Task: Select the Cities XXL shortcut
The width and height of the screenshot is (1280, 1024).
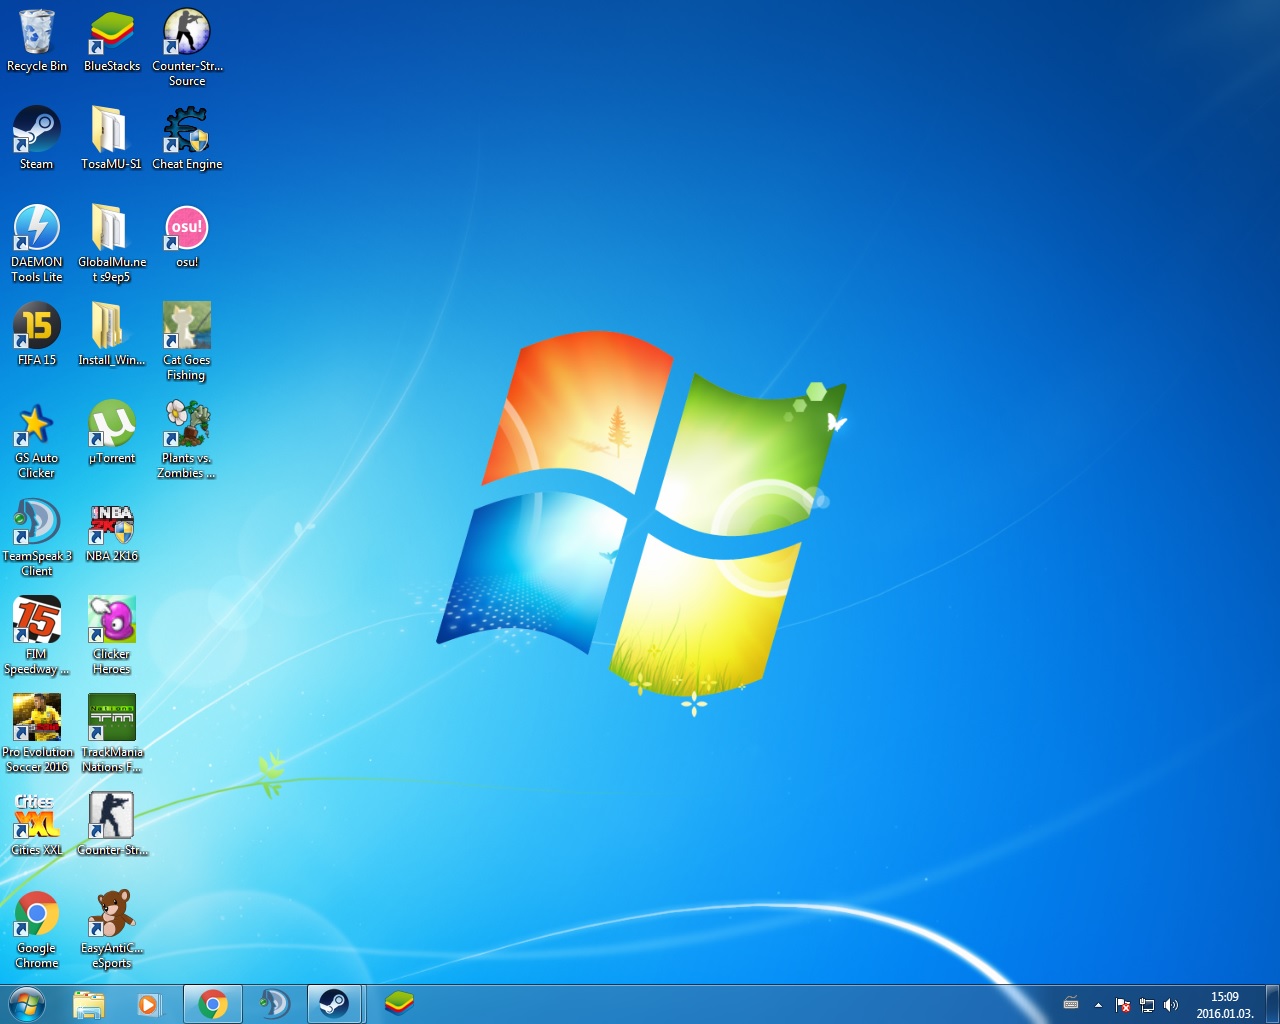Action: [x=37, y=825]
